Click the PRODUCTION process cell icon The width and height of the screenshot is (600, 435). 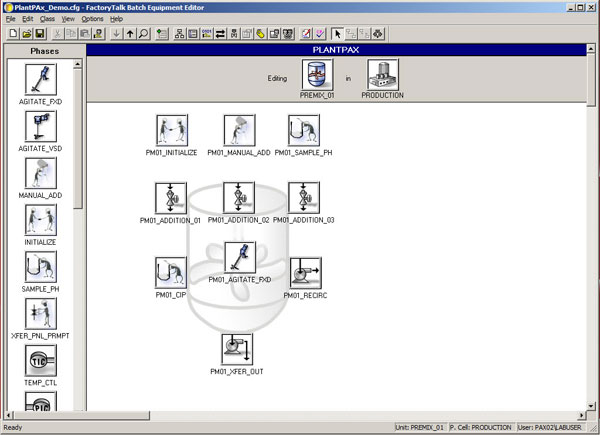coord(383,75)
